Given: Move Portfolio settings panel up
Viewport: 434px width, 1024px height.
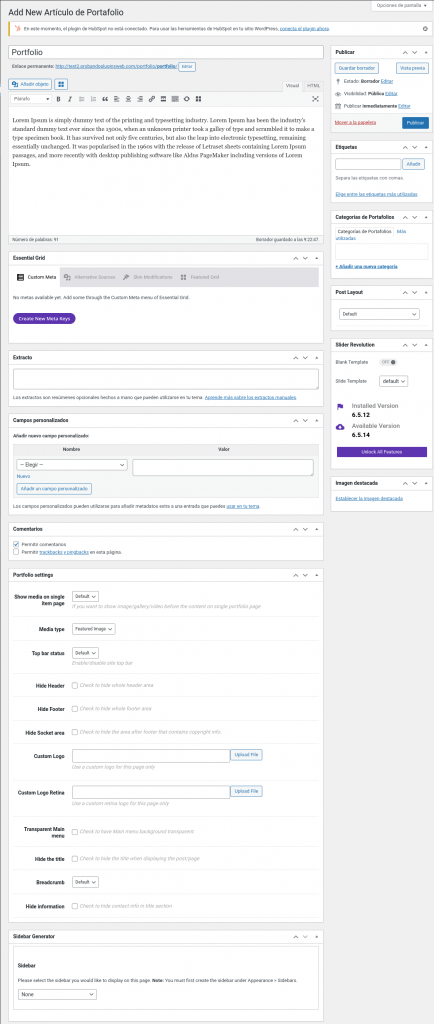Looking at the screenshot, I should click(295, 575).
